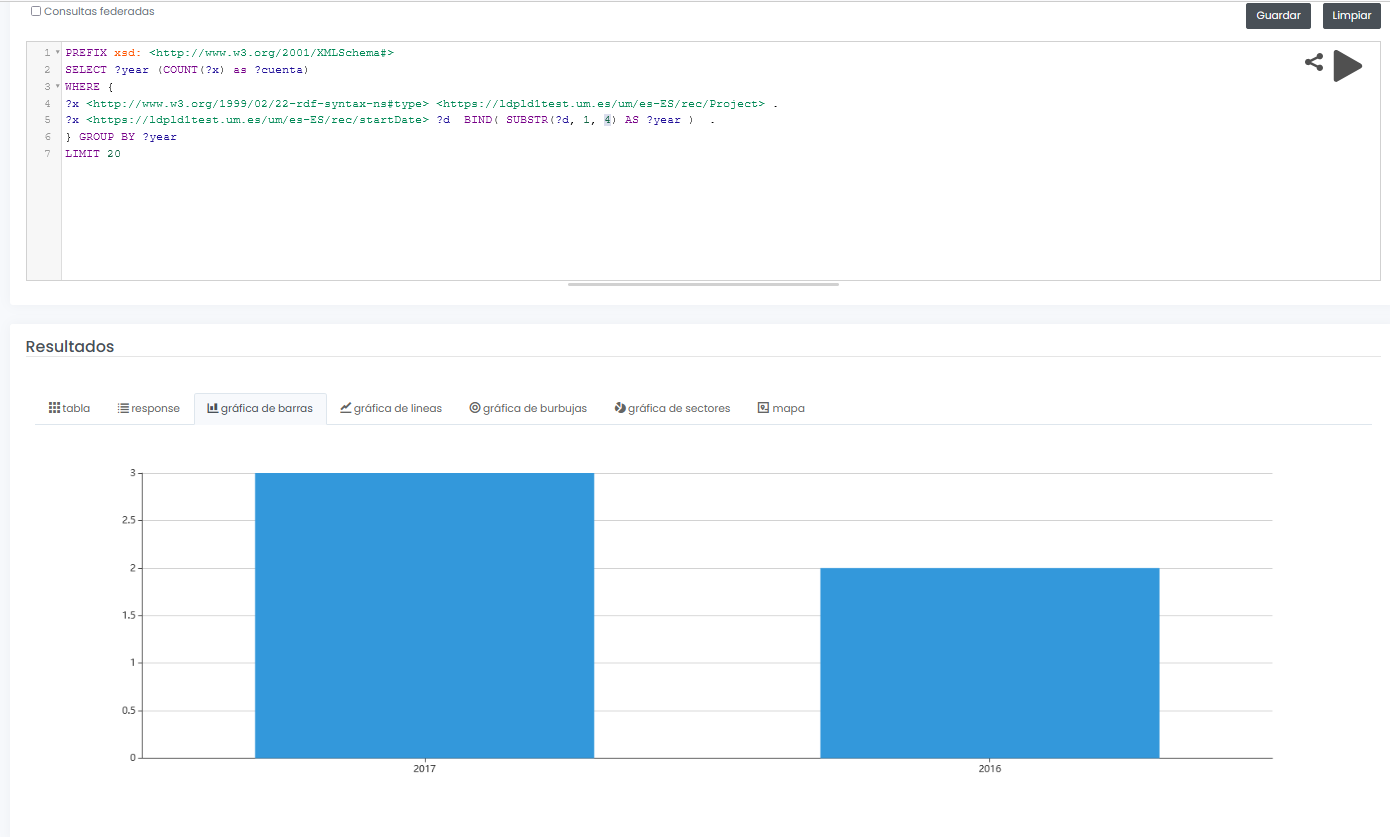1390x837 pixels.
Task: Select the gráfica de barras tab
Action: coord(260,408)
